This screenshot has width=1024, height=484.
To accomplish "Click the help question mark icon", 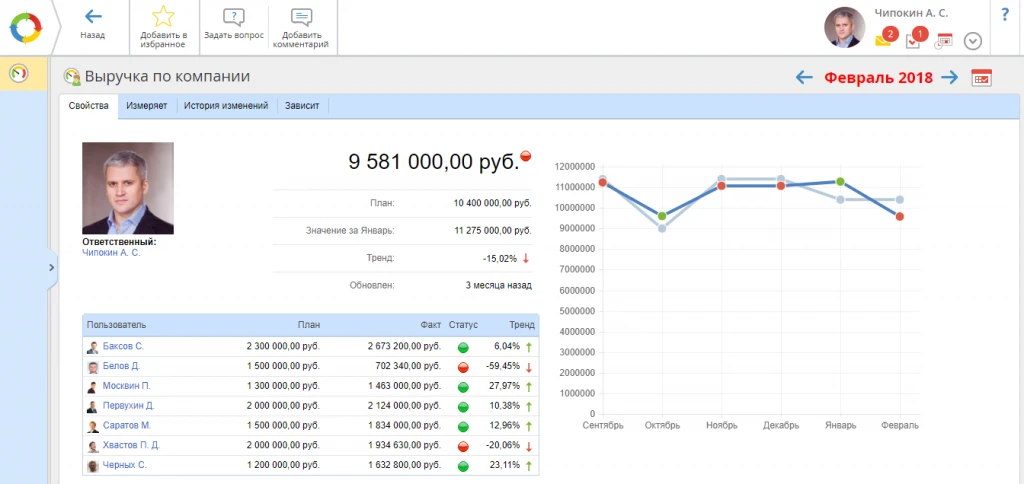I will (1004, 14).
